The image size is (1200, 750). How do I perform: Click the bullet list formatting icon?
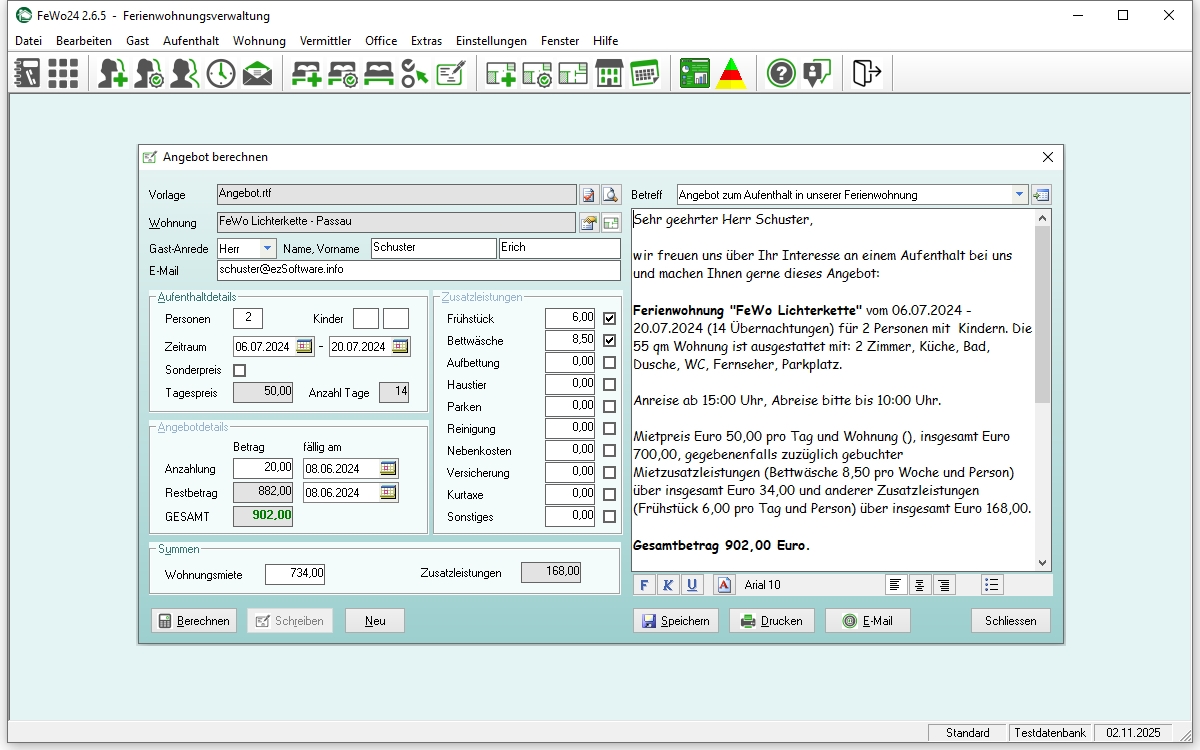tap(991, 585)
